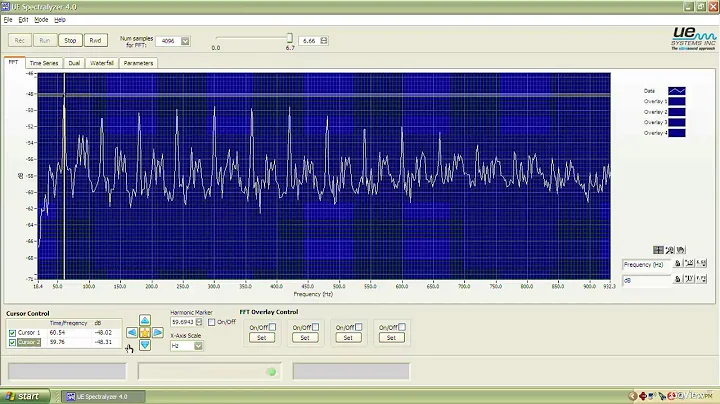Switch to the Time Series tab
The image size is (720, 404).
(x=44, y=63)
